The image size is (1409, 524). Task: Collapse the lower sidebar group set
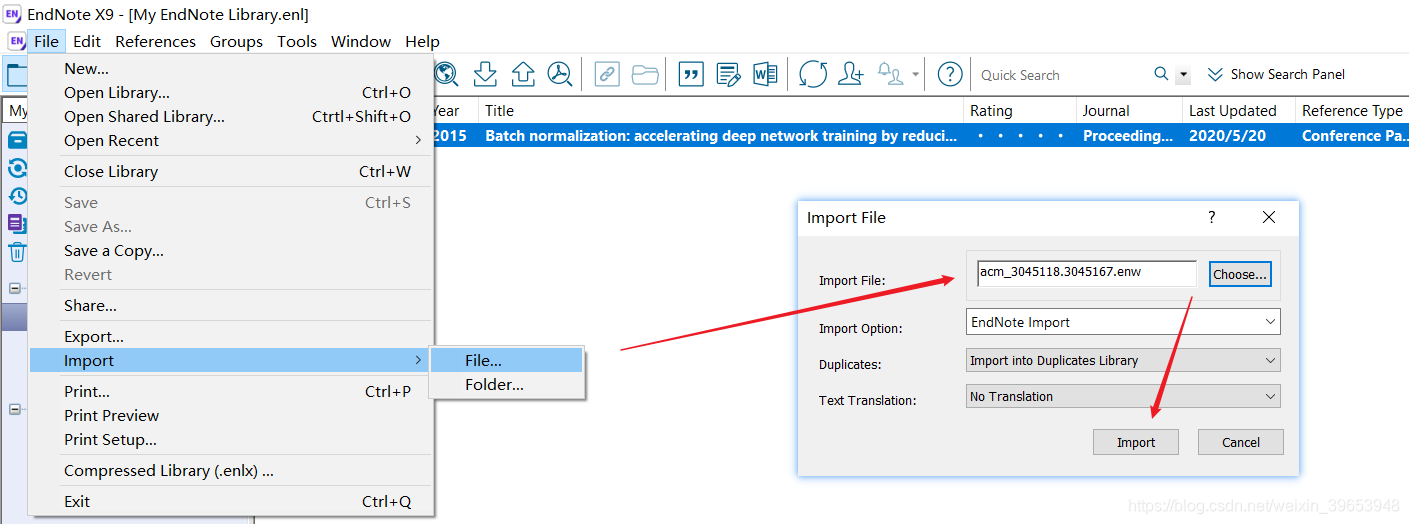(x=15, y=409)
